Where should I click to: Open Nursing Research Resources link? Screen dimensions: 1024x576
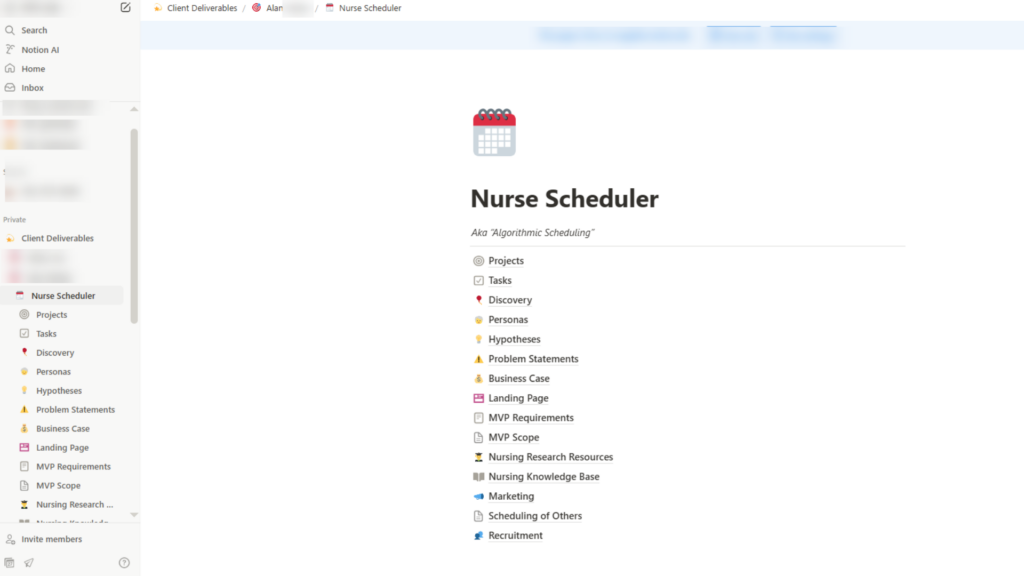tap(551, 456)
